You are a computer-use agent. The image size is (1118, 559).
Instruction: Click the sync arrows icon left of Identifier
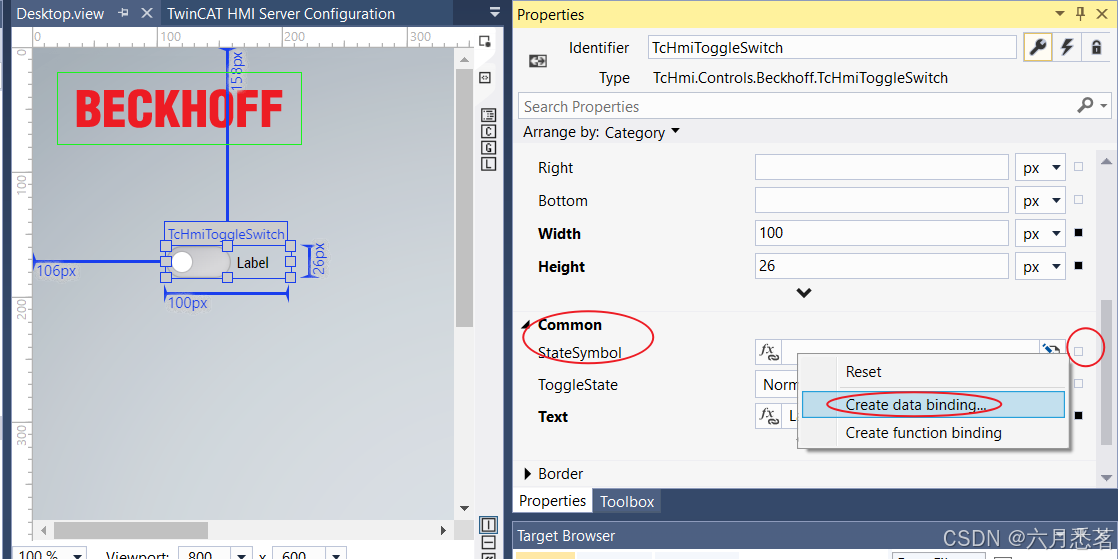click(538, 62)
